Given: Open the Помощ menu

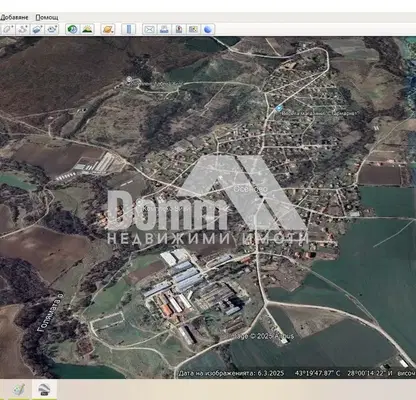Looking at the screenshot, I should coord(47,17).
